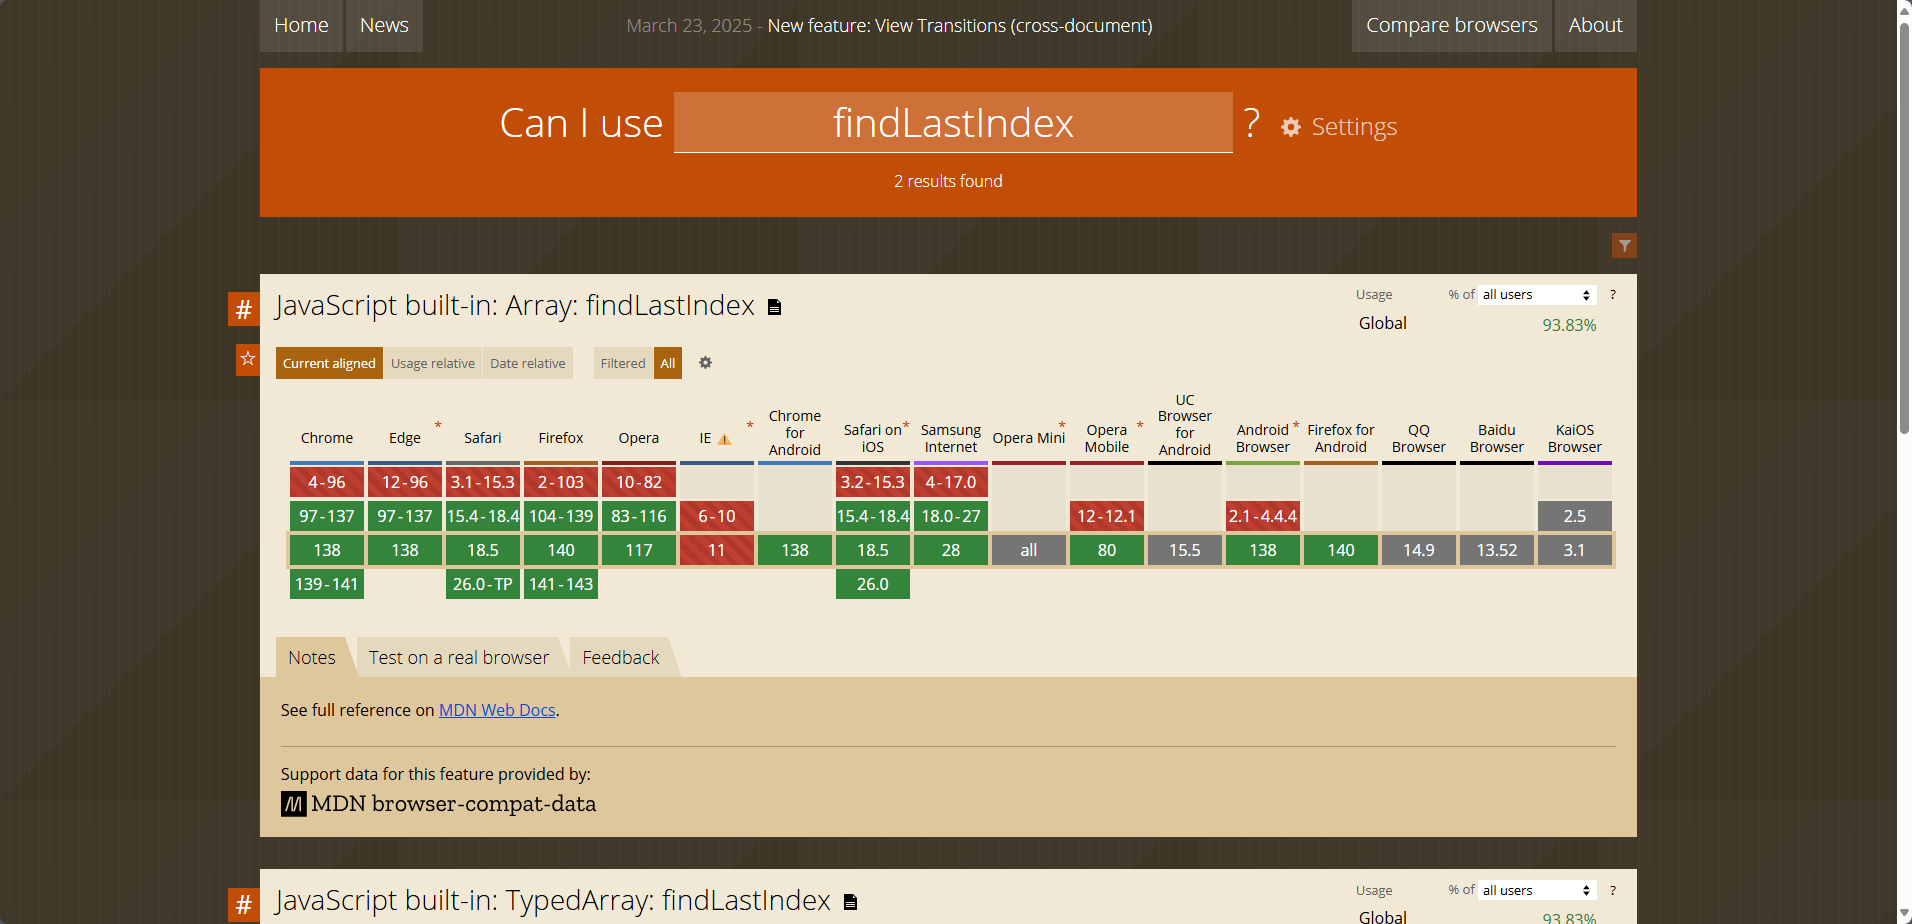The width and height of the screenshot is (1912, 924).
Task: Click the Chrome 4-96 unsupported cell
Action: (327, 482)
